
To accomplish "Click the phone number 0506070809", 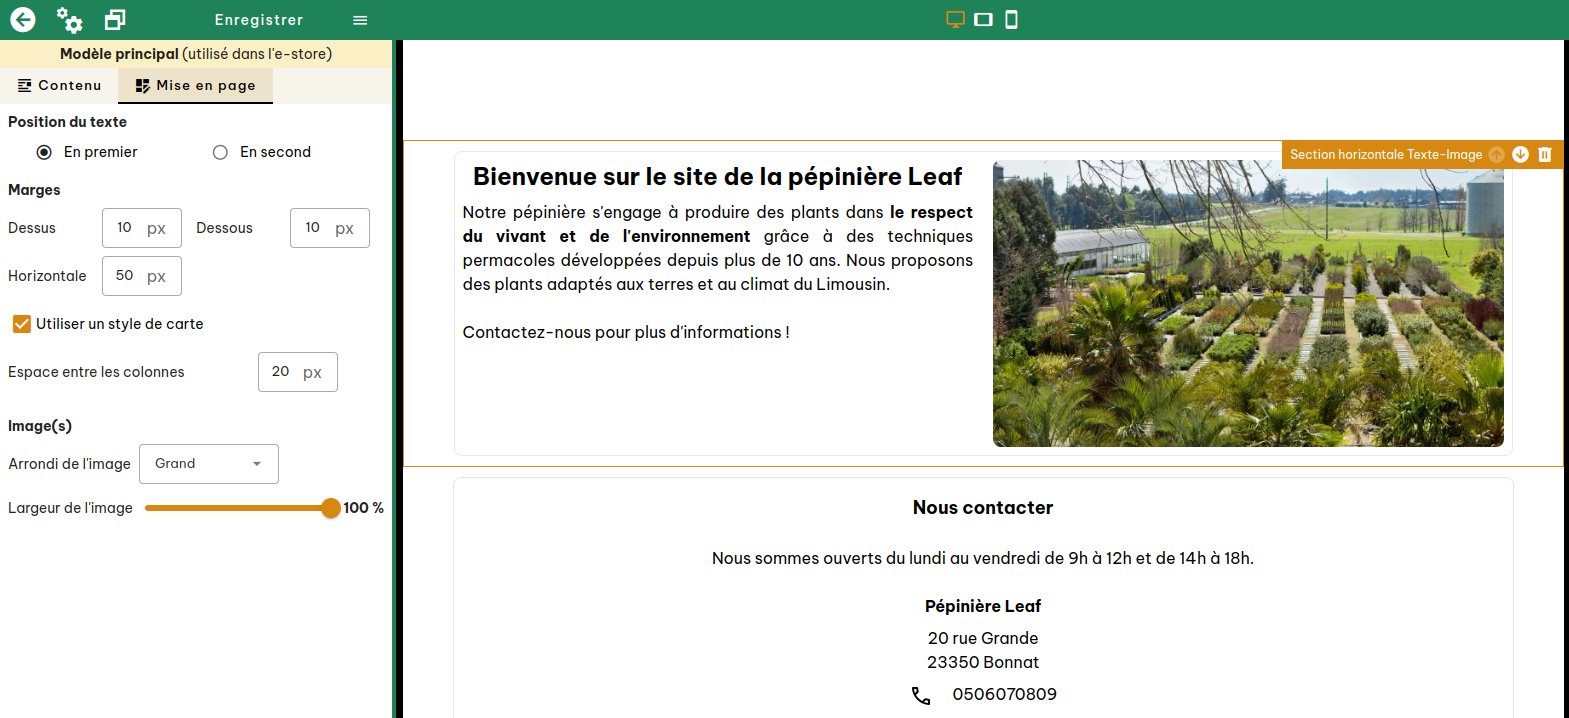I will tap(1004, 694).
